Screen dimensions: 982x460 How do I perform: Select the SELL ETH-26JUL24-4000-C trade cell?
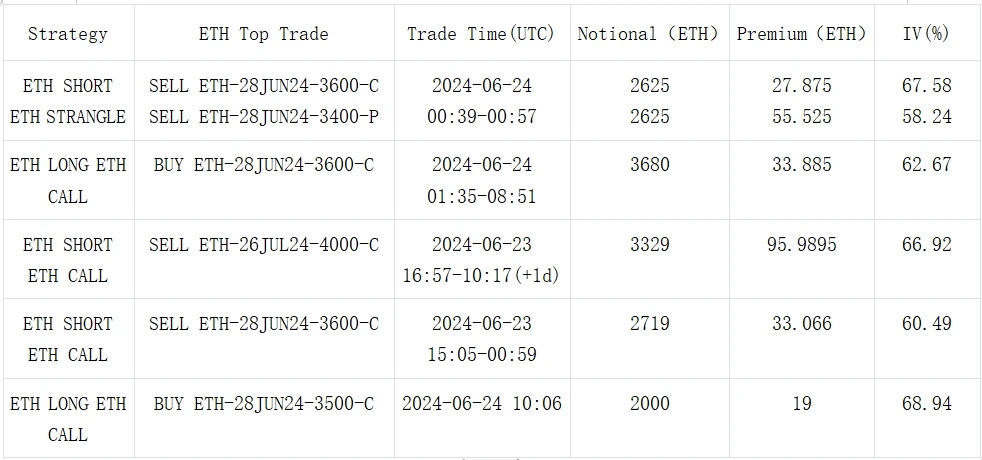pos(263,245)
